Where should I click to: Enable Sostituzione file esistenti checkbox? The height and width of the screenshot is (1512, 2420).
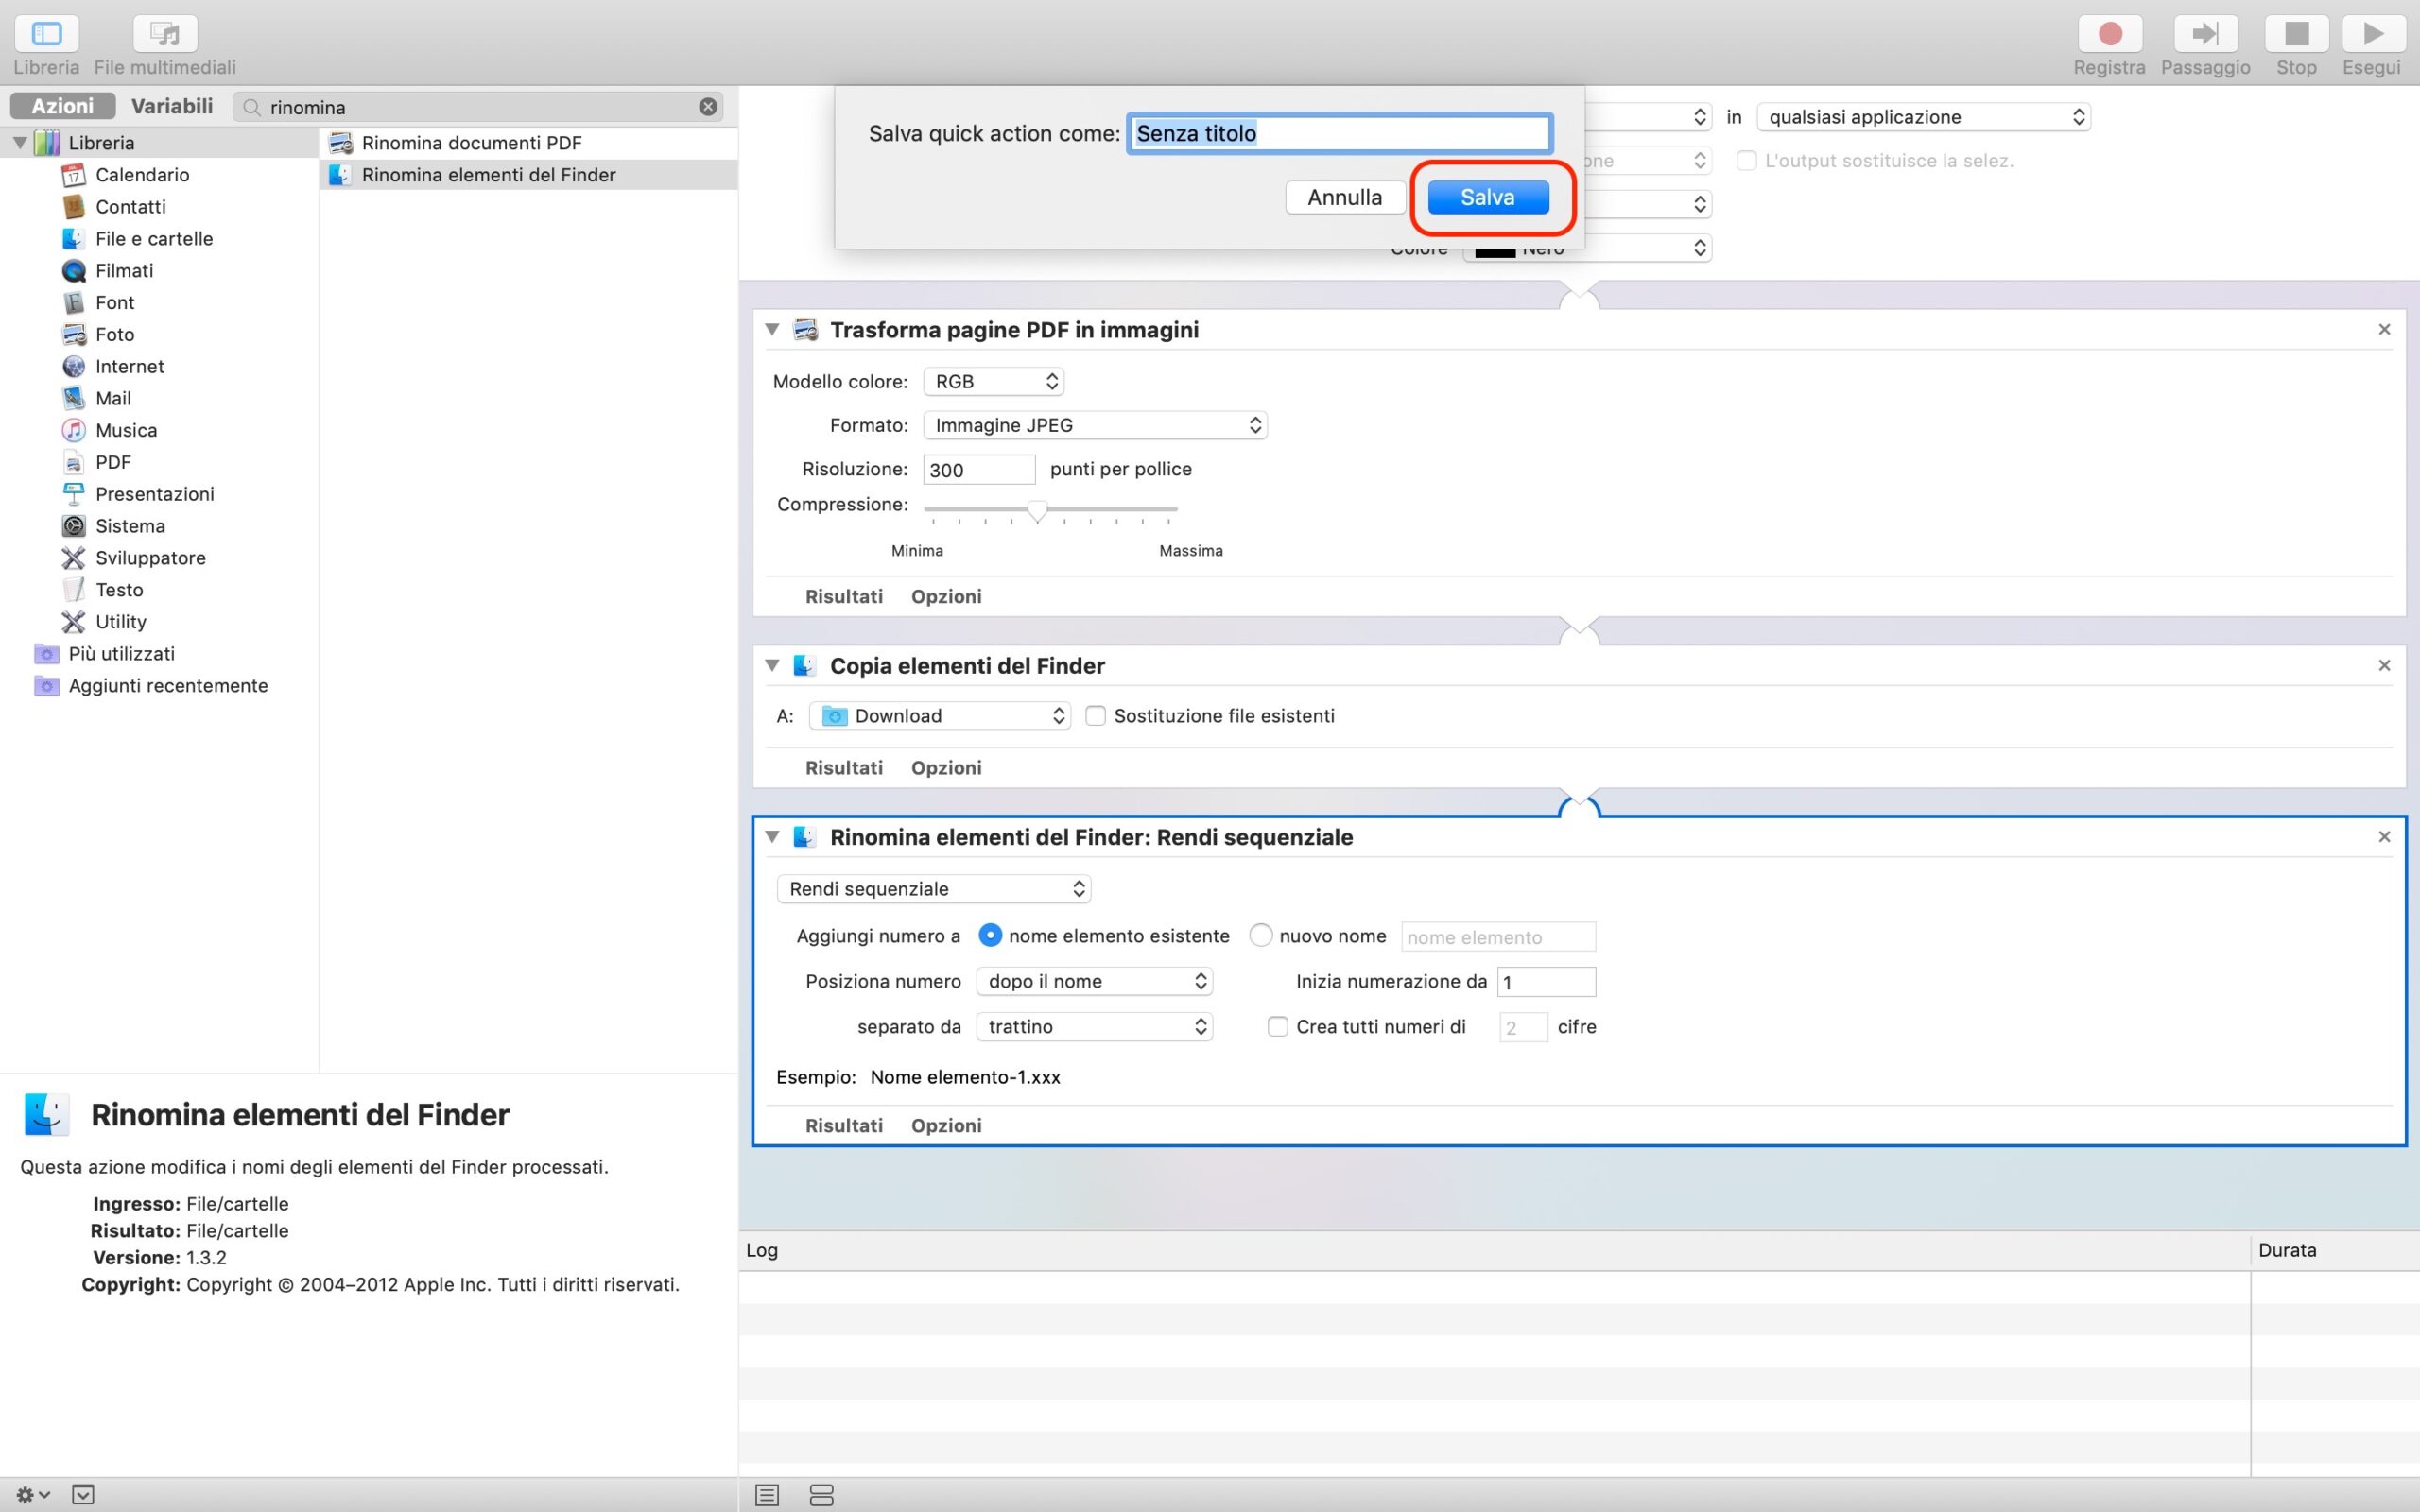pyautogui.click(x=1096, y=716)
